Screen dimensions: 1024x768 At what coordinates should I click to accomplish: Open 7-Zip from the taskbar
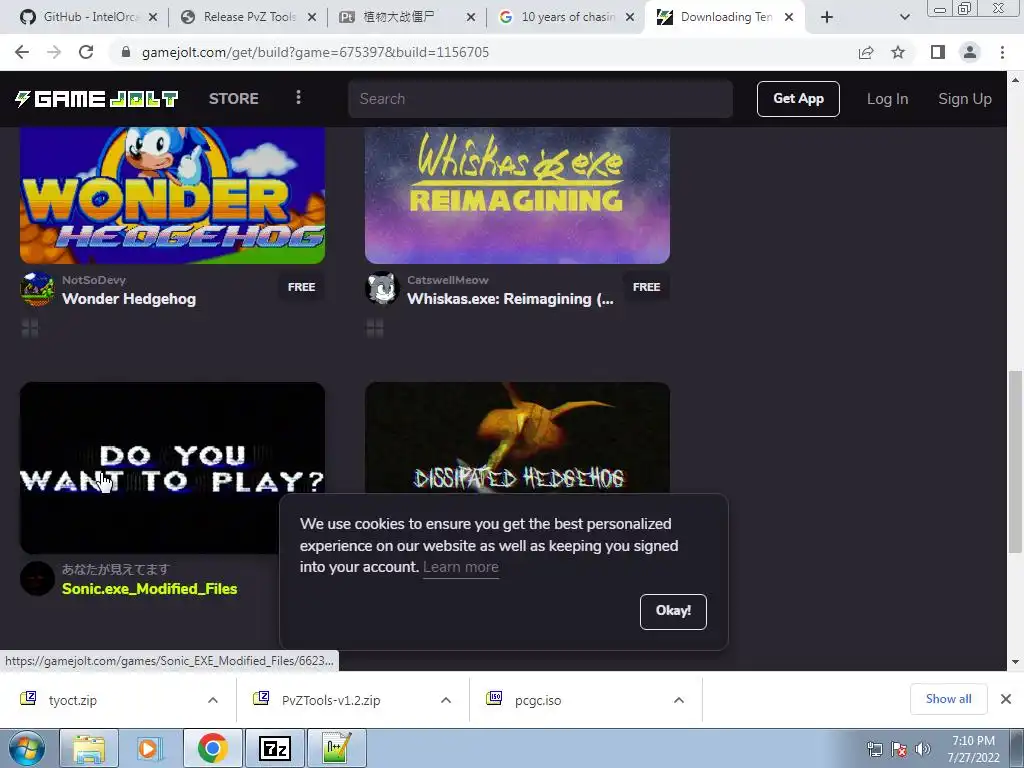274,748
